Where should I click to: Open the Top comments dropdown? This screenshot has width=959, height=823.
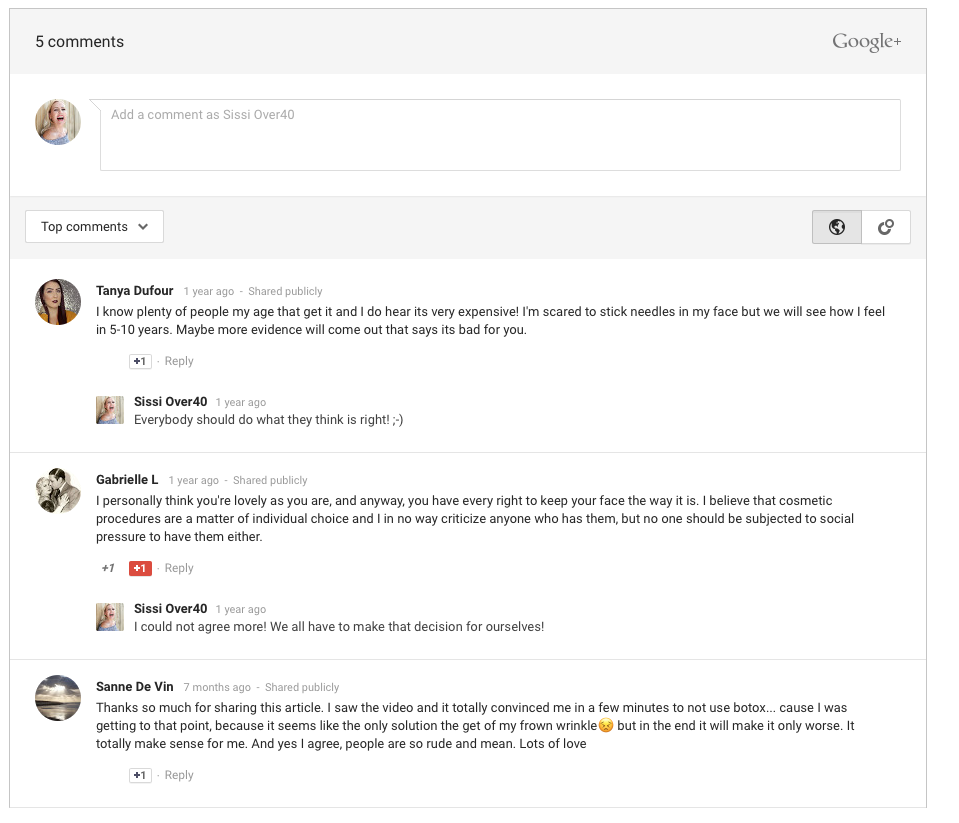tap(94, 227)
